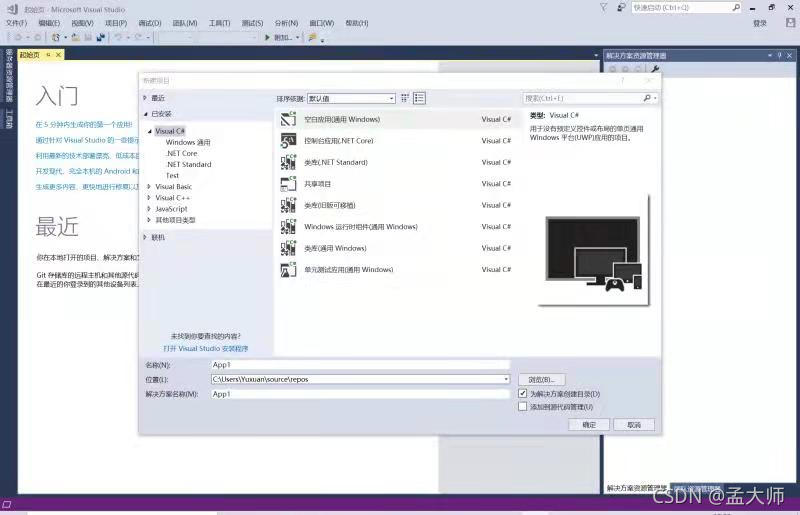Collapse the 已安装 node
800x515 pixels.
(x=145, y=114)
